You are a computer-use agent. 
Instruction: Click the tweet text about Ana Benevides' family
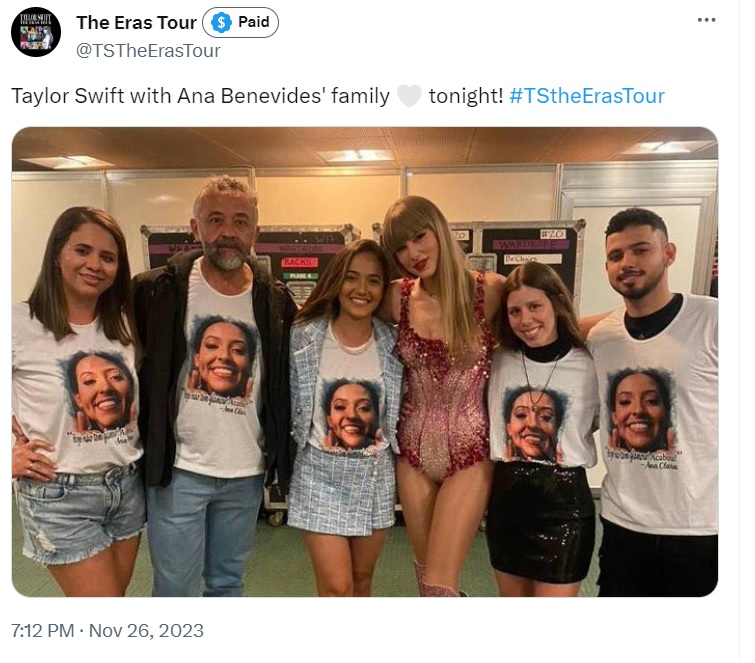200,96
